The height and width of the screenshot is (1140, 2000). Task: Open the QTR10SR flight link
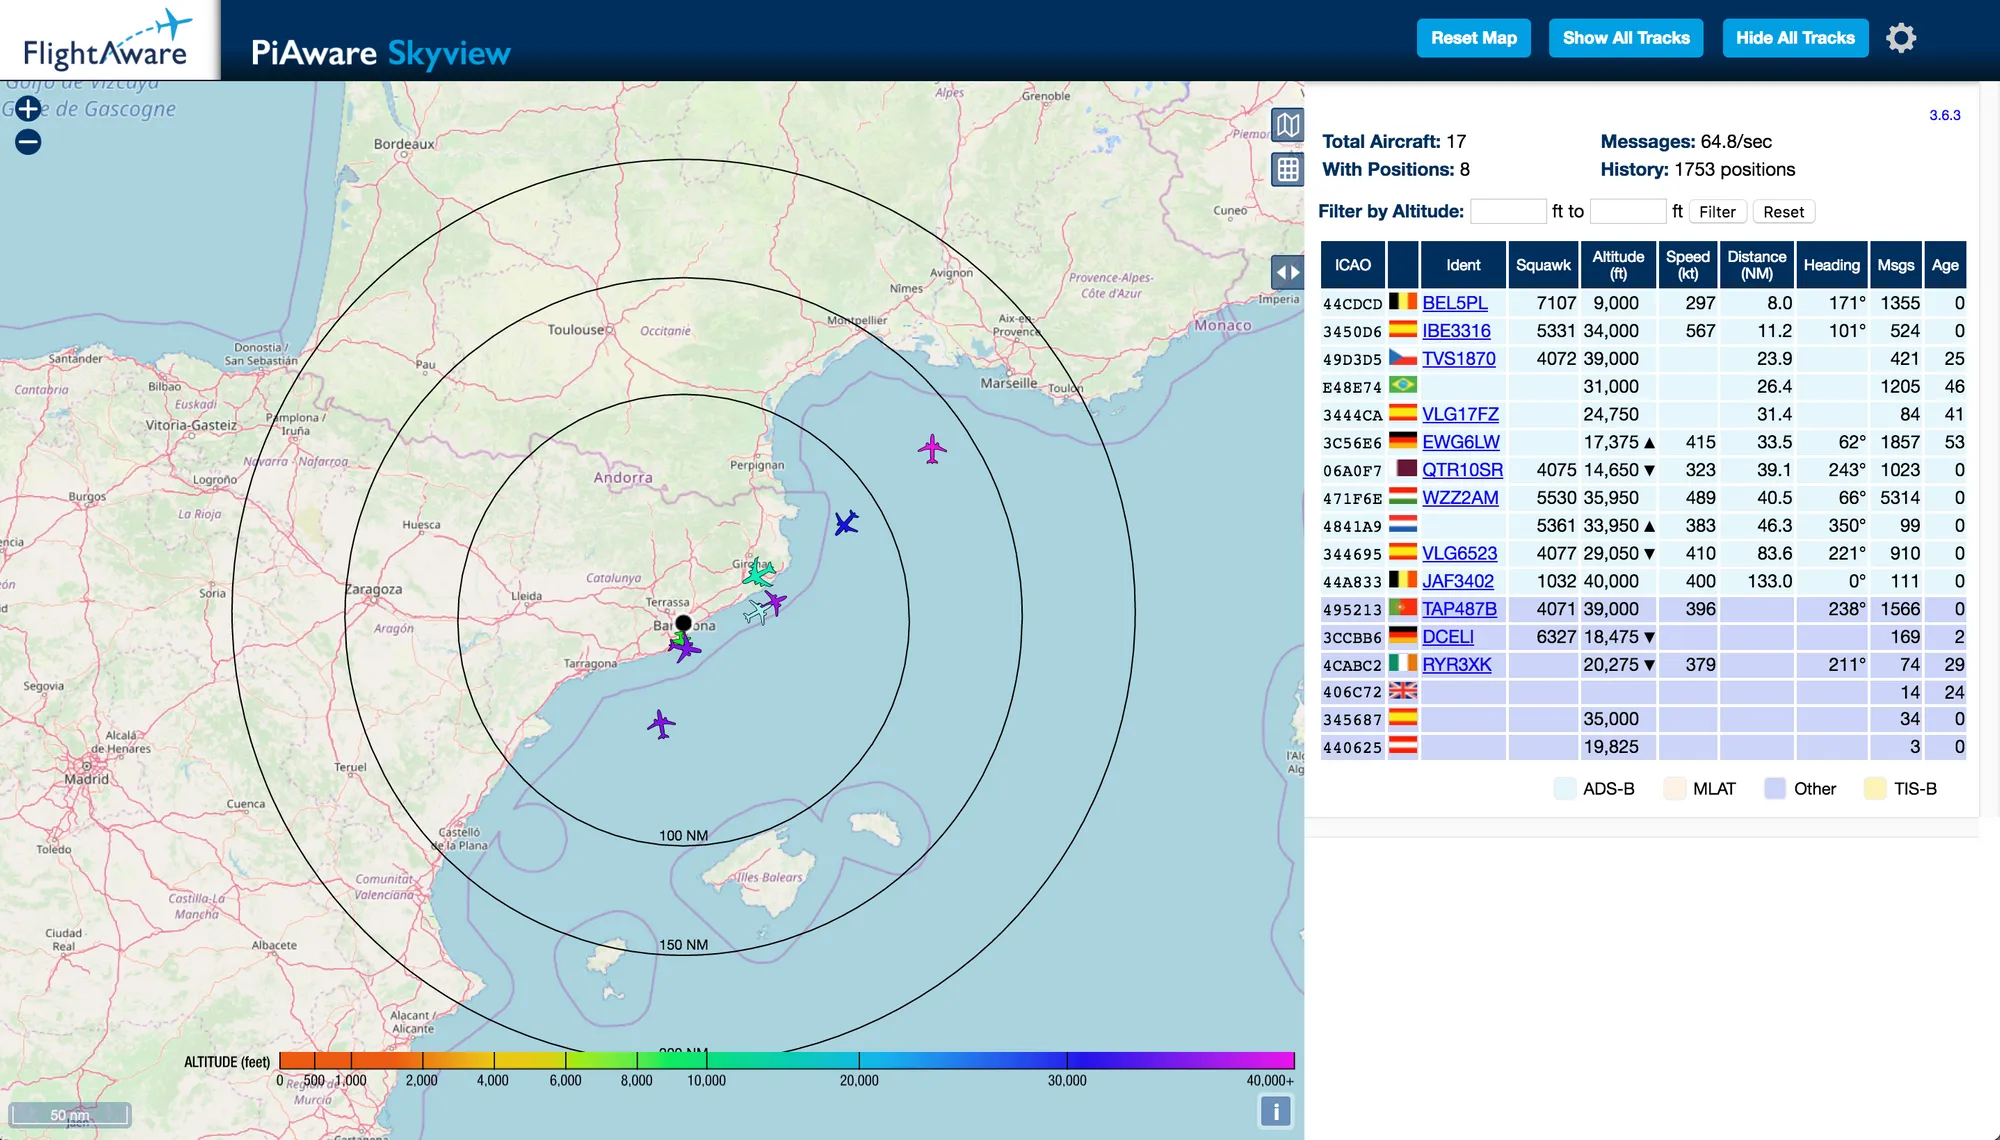click(x=1462, y=470)
